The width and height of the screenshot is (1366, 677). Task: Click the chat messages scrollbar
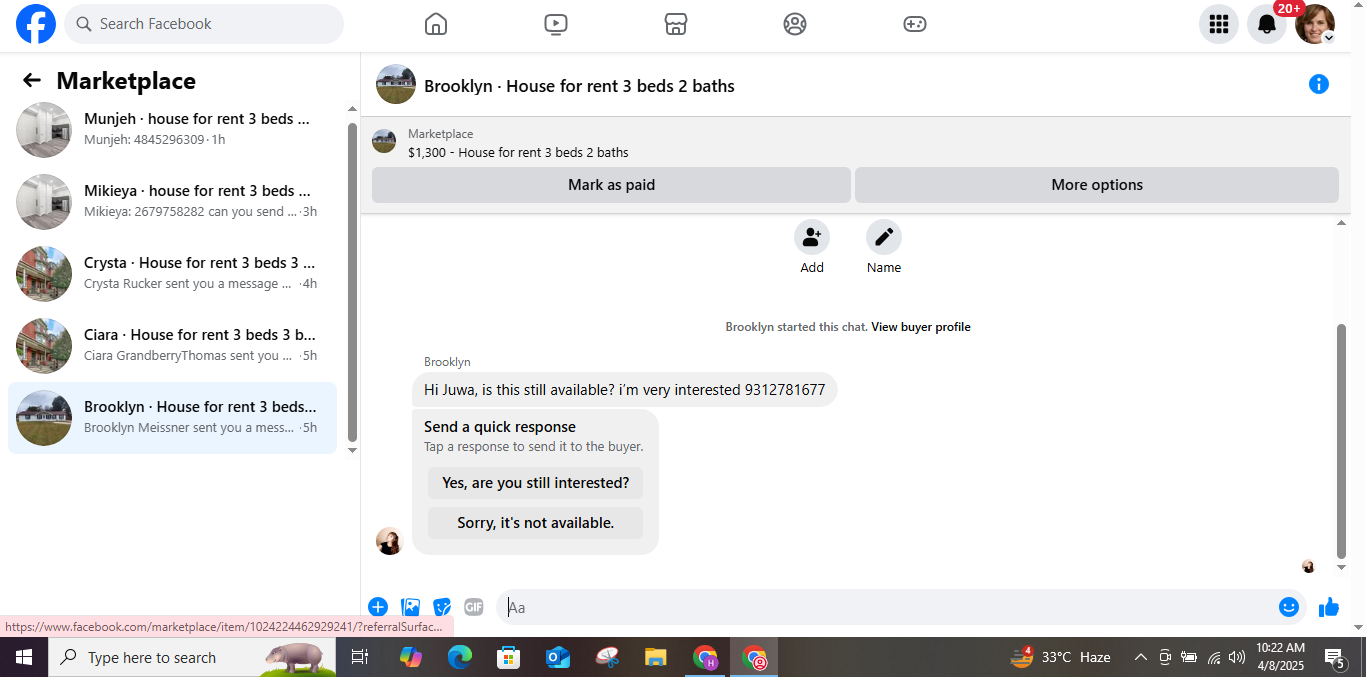click(1342, 441)
